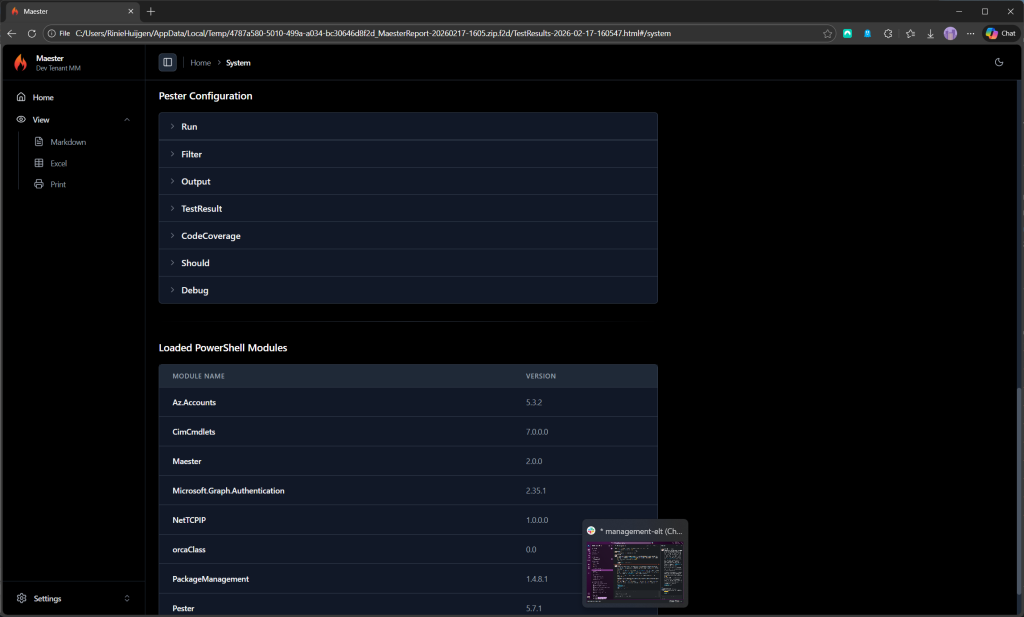The width and height of the screenshot is (1024, 617).
Task: Click the VERSION column header
Action: (x=541, y=376)
